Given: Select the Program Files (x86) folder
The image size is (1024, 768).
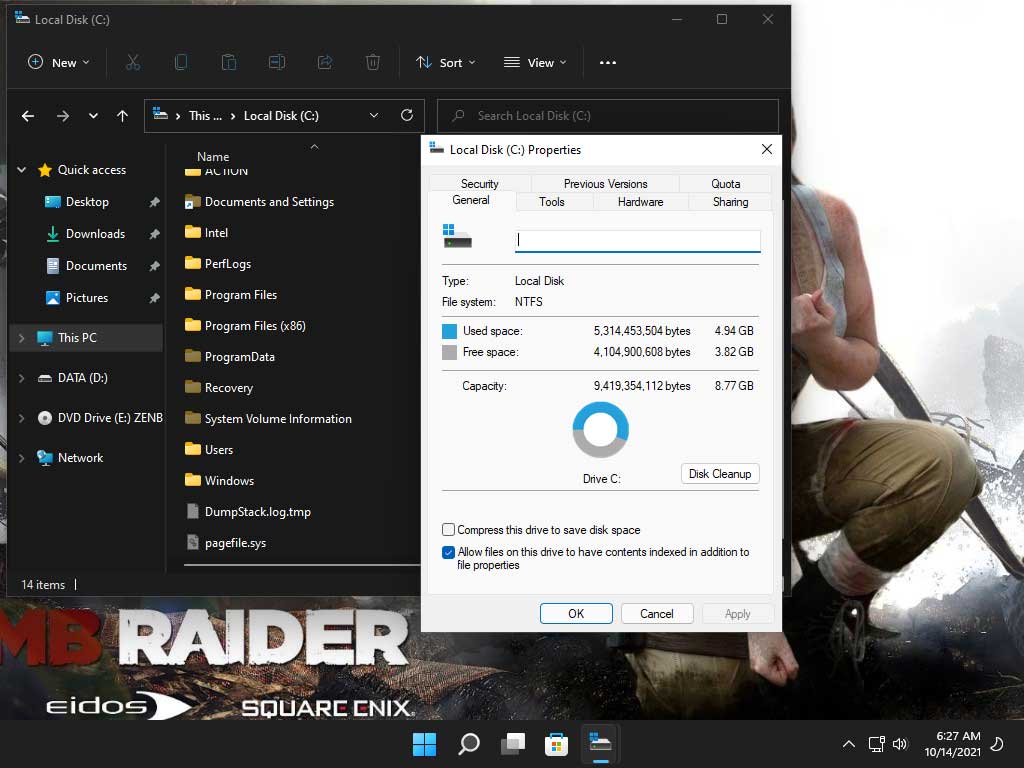Looking at the screenshot, I should pos(246,326).
